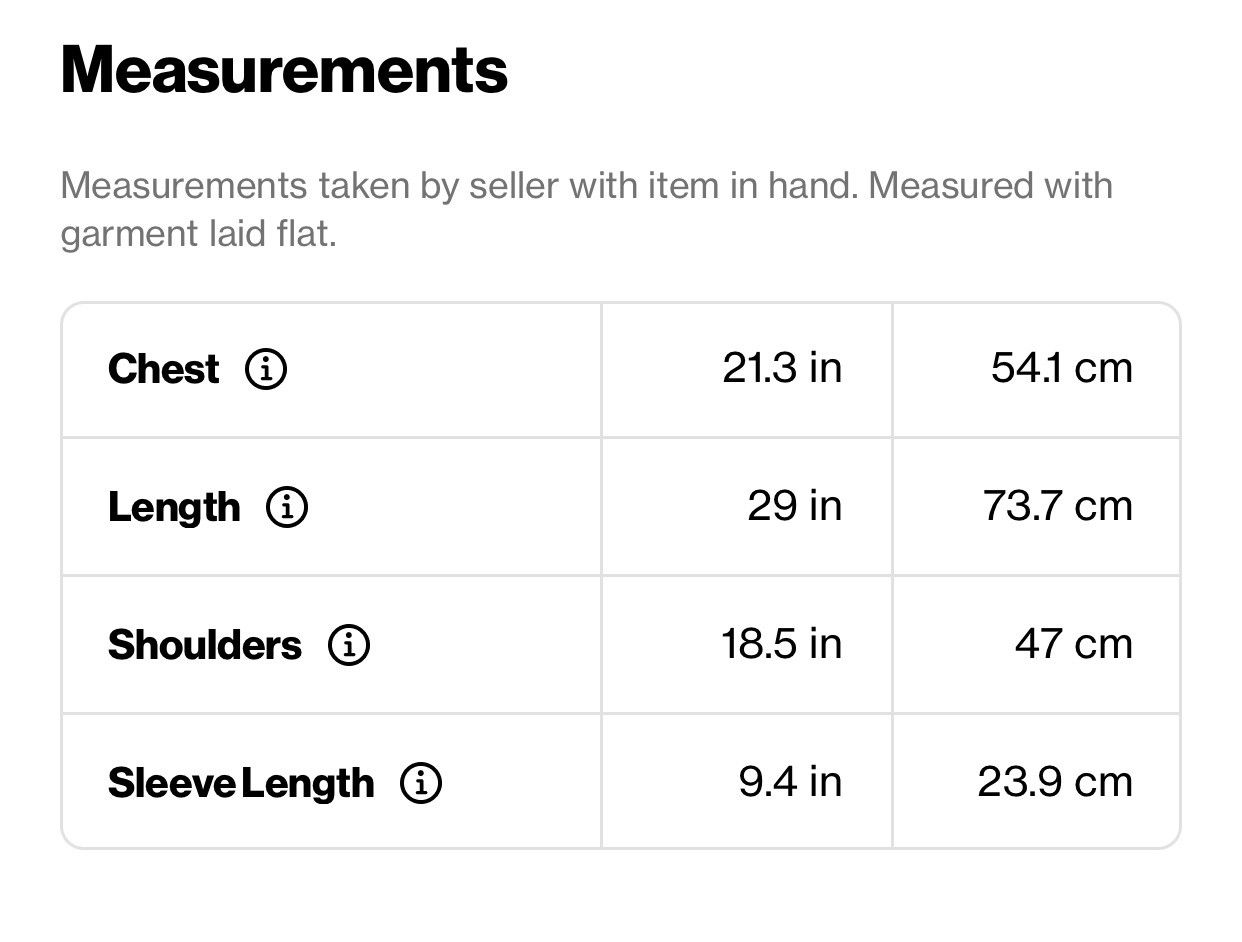Click the 21.3 in chest value
1242x942 pixels.
[782, 368]
